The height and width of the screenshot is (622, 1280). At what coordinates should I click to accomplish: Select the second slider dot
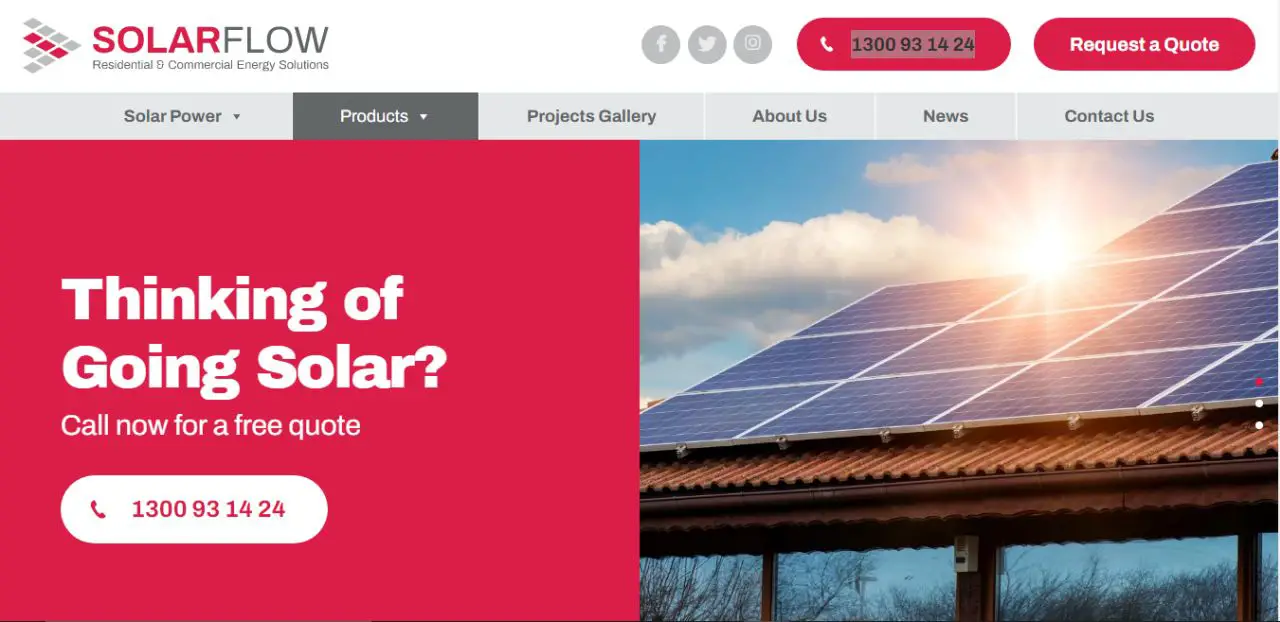point(1259,404)
